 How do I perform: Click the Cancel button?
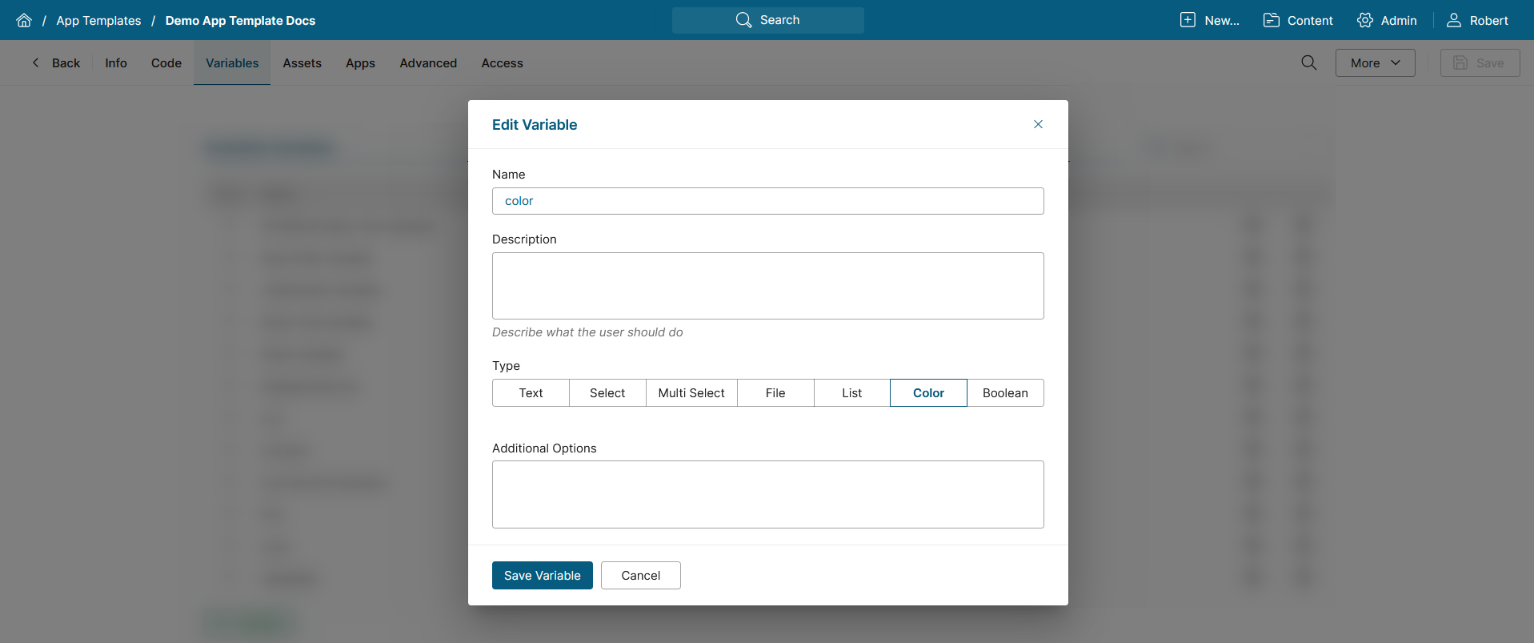(640, 575)
